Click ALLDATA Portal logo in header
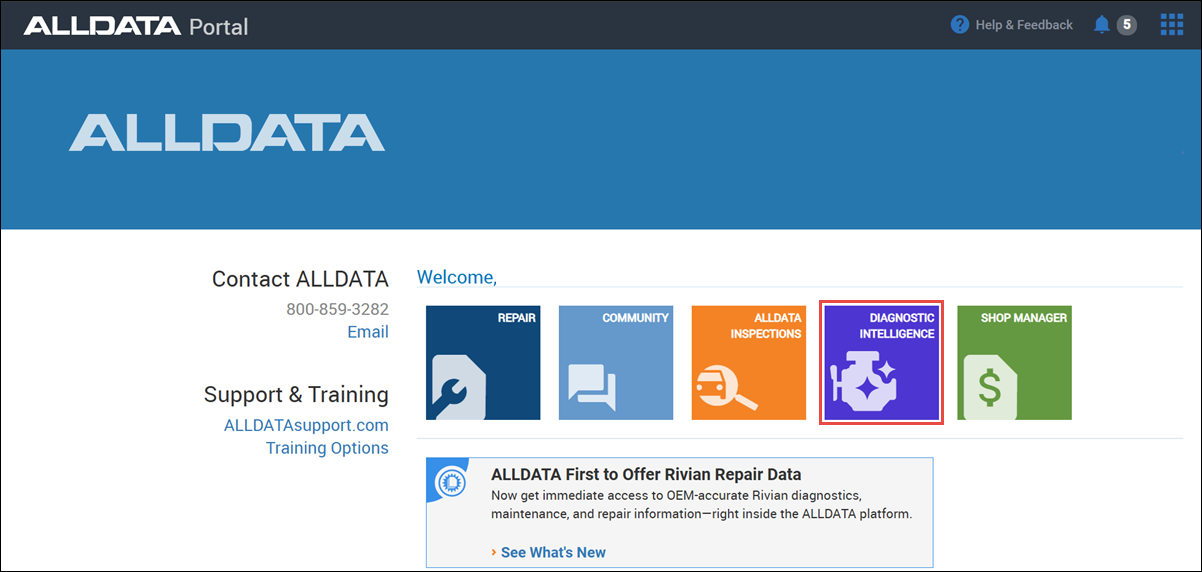 point(136,26)
